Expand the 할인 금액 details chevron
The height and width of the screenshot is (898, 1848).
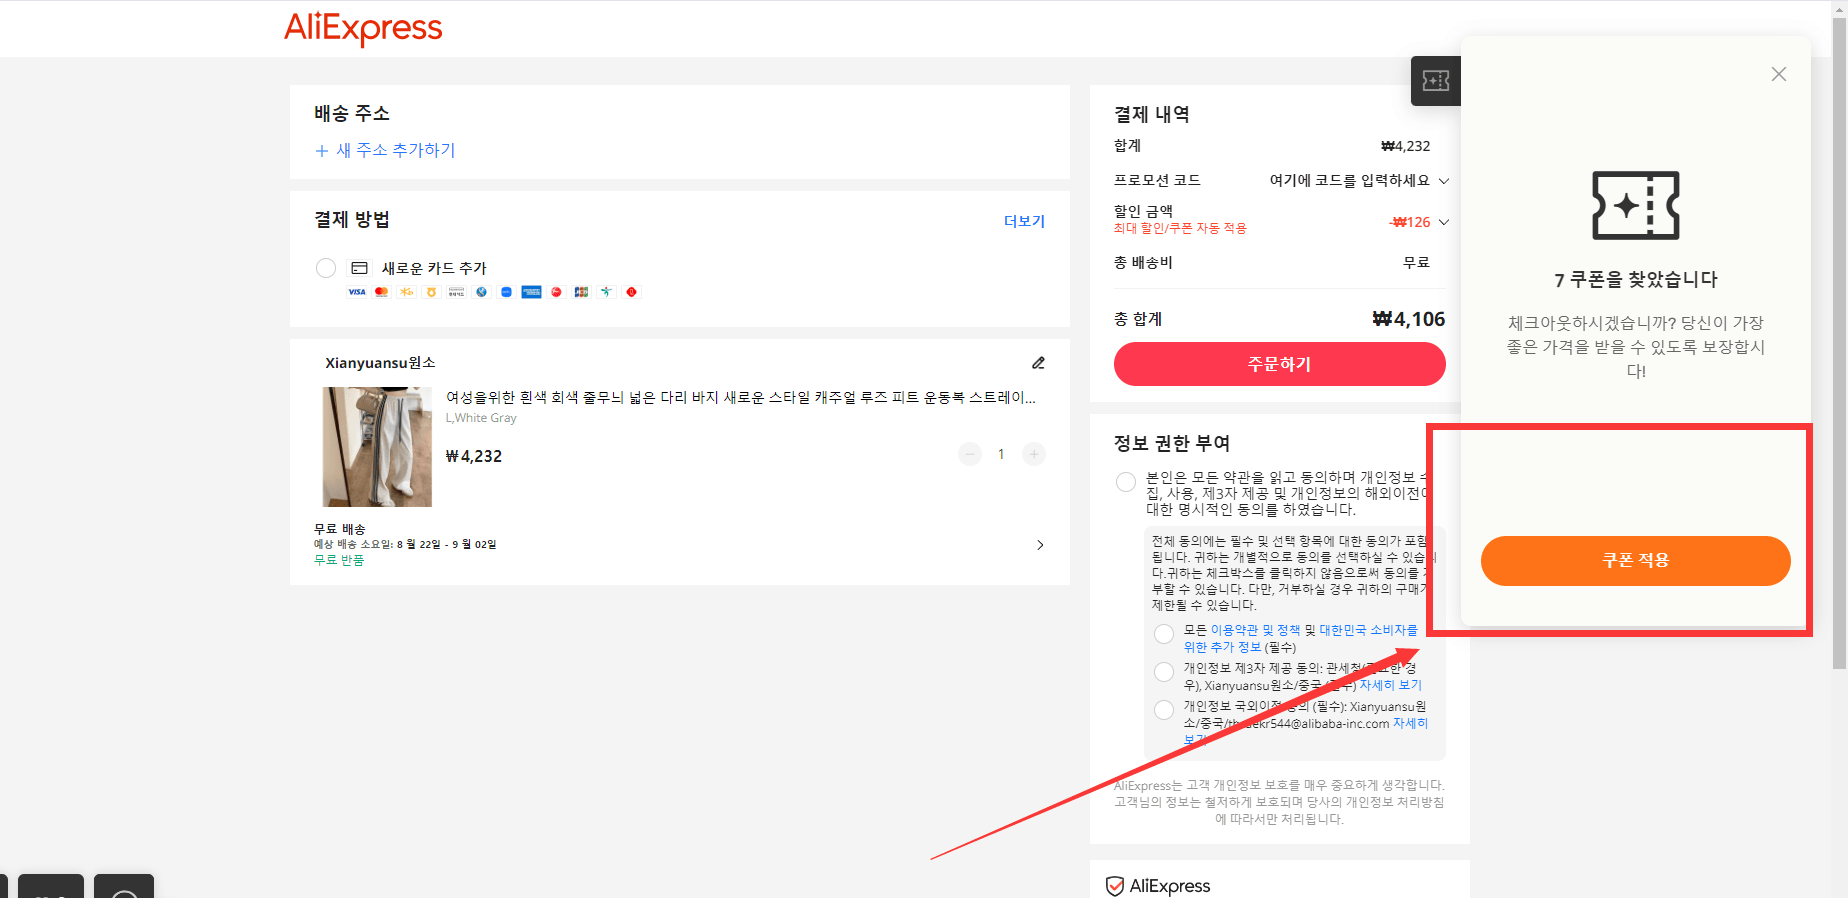pyautogui.click(x=1444, y=222)
